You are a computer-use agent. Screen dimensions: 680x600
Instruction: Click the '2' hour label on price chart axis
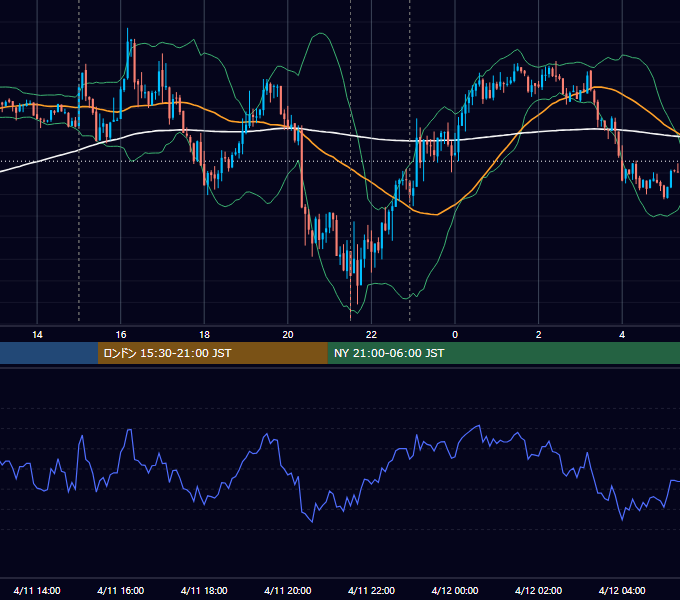[539, 335]
